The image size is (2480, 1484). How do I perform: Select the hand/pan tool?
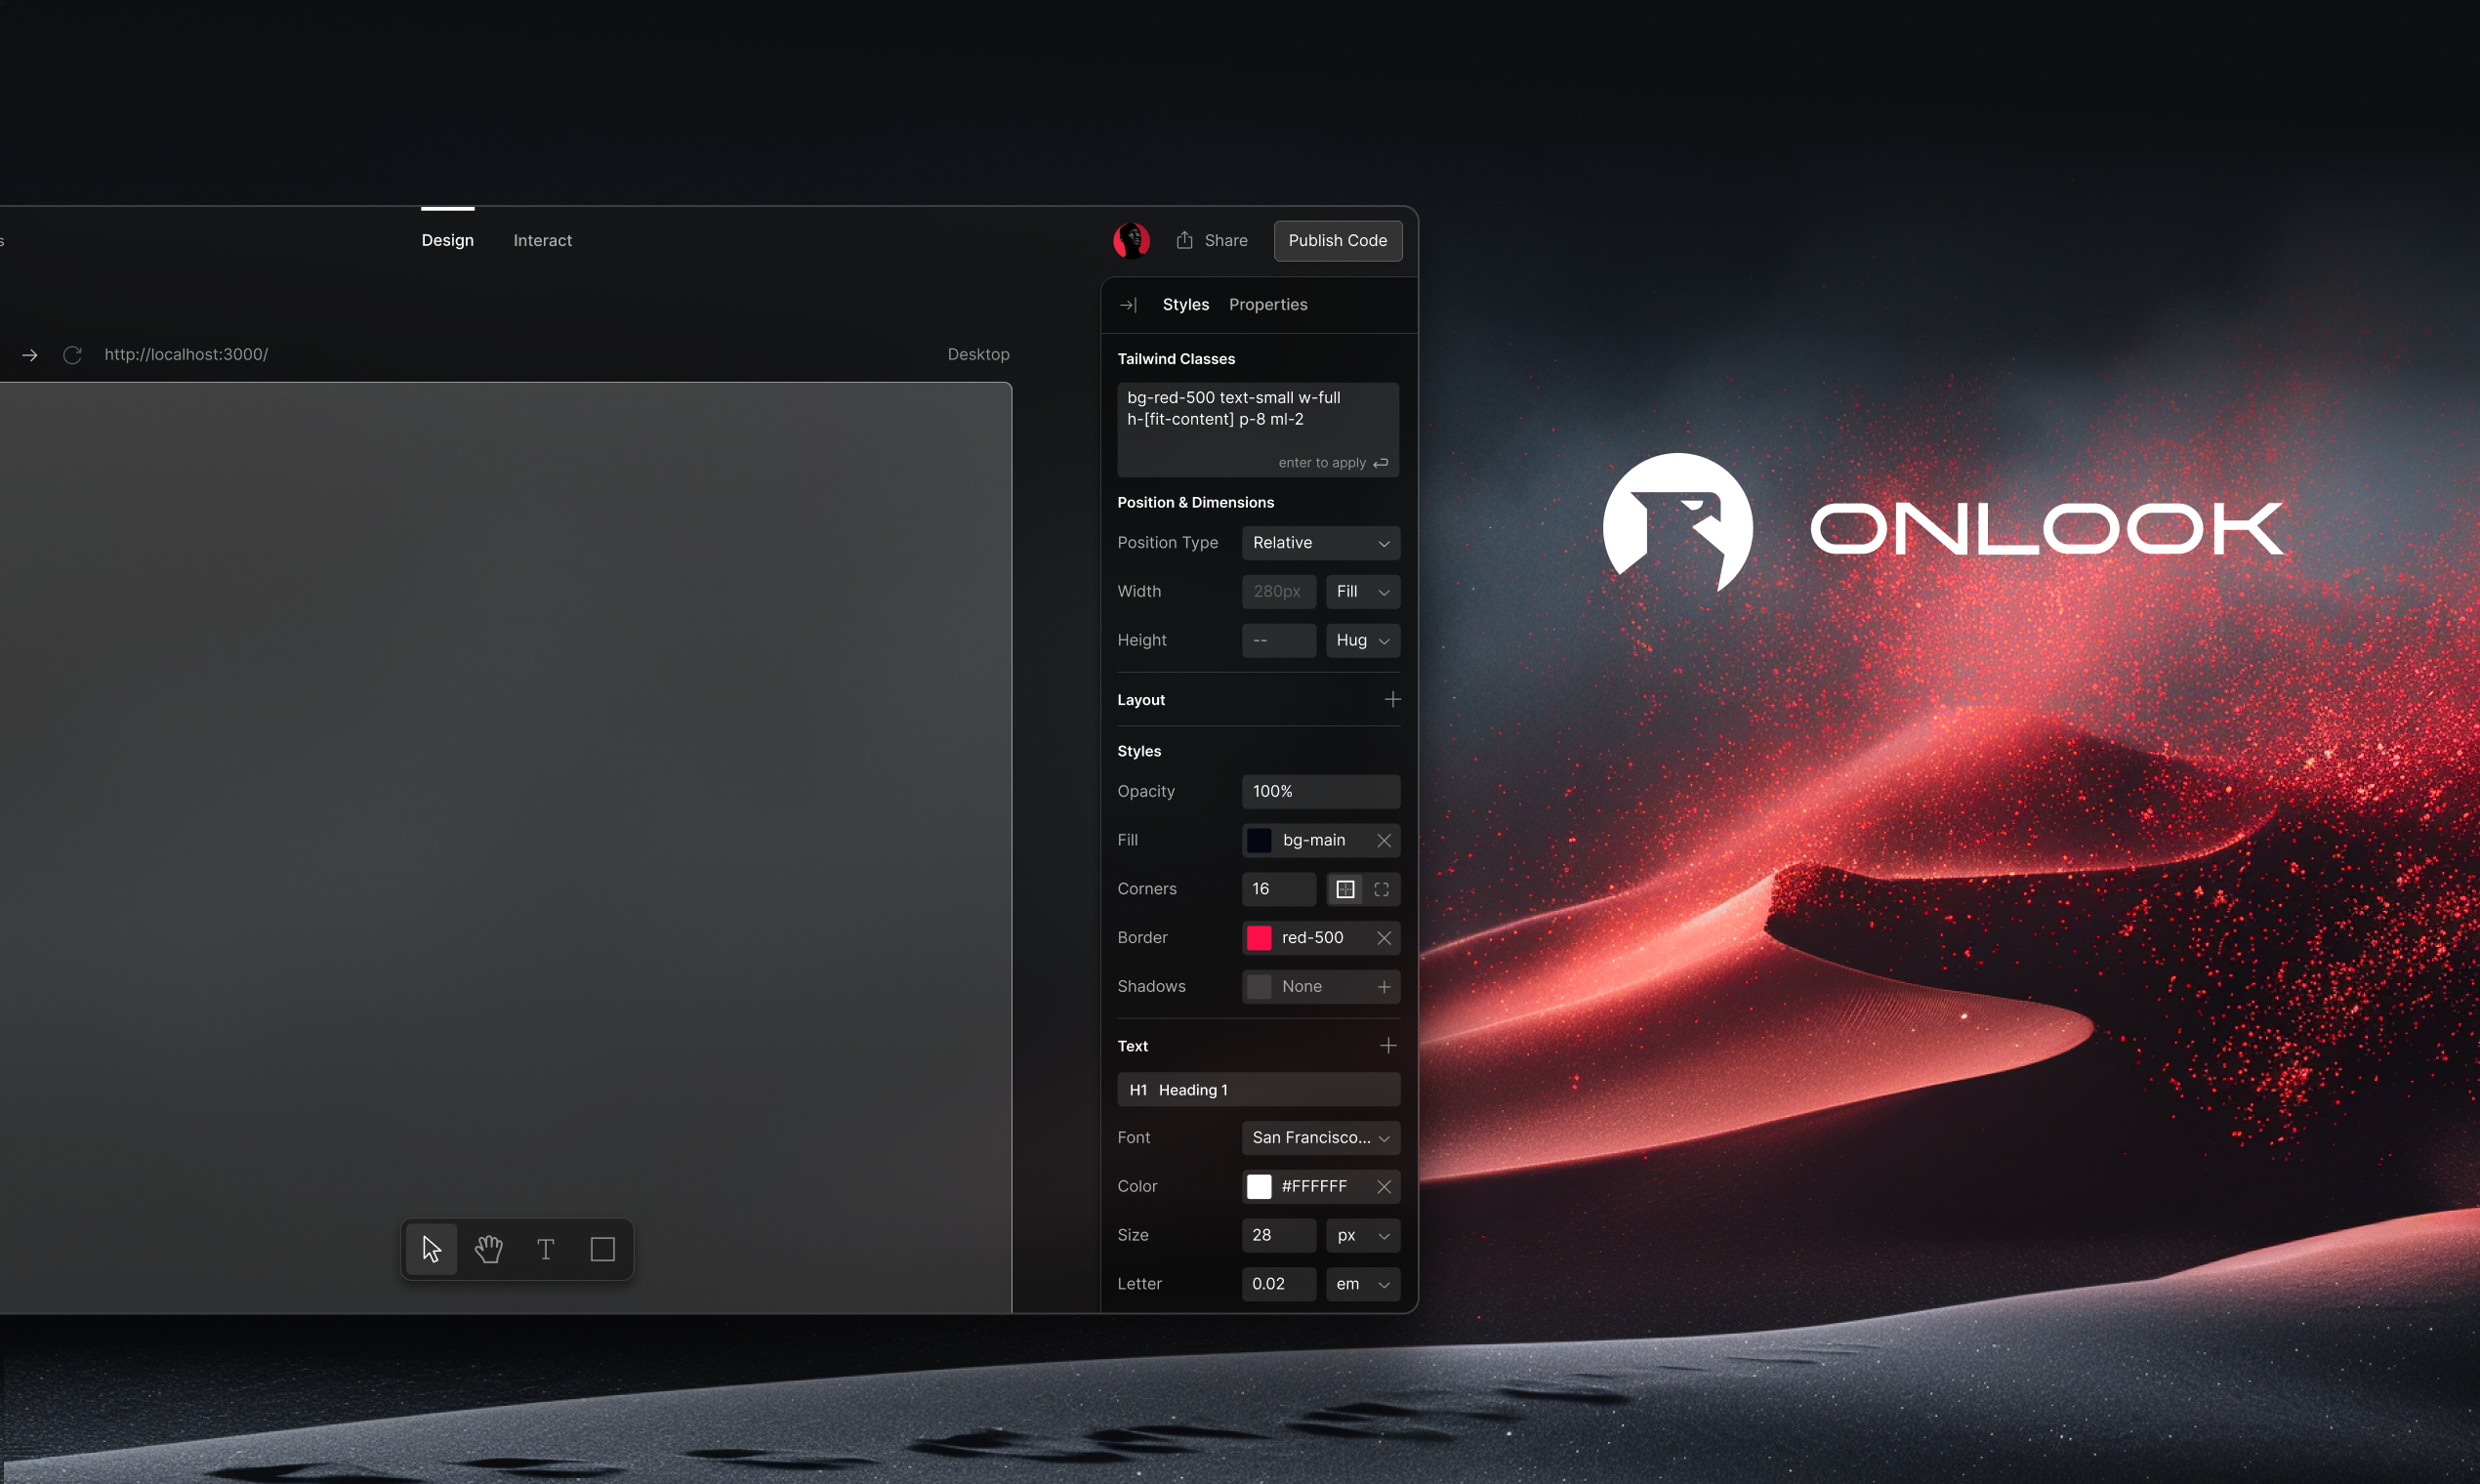pyautogui.click(x=487, y=1249)
